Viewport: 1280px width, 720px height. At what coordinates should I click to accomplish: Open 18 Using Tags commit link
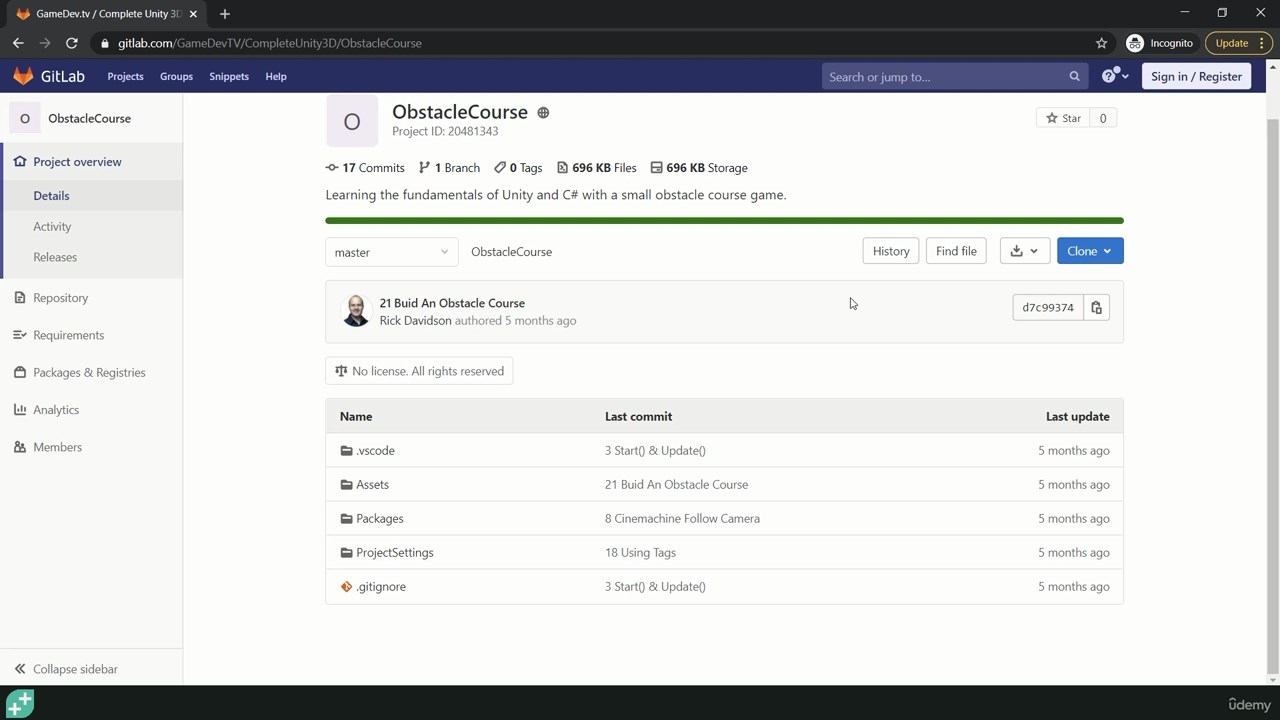point(640,552)
